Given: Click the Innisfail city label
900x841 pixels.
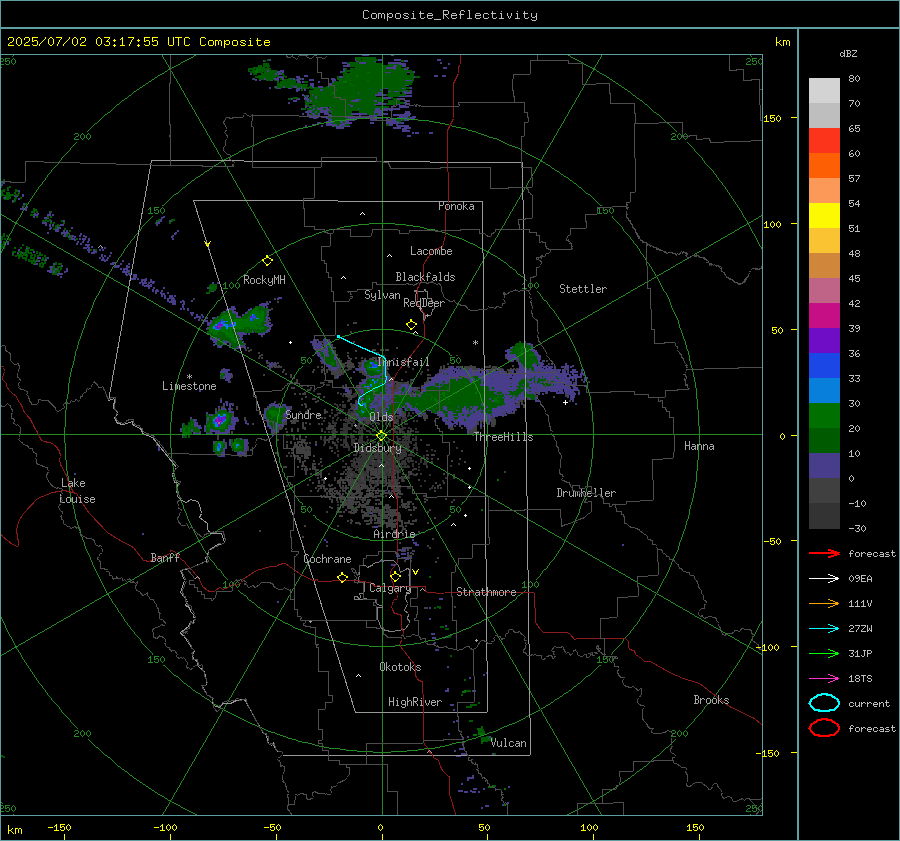Looking at the screenshot, I should pyautogui.click(x=403, y=362).
